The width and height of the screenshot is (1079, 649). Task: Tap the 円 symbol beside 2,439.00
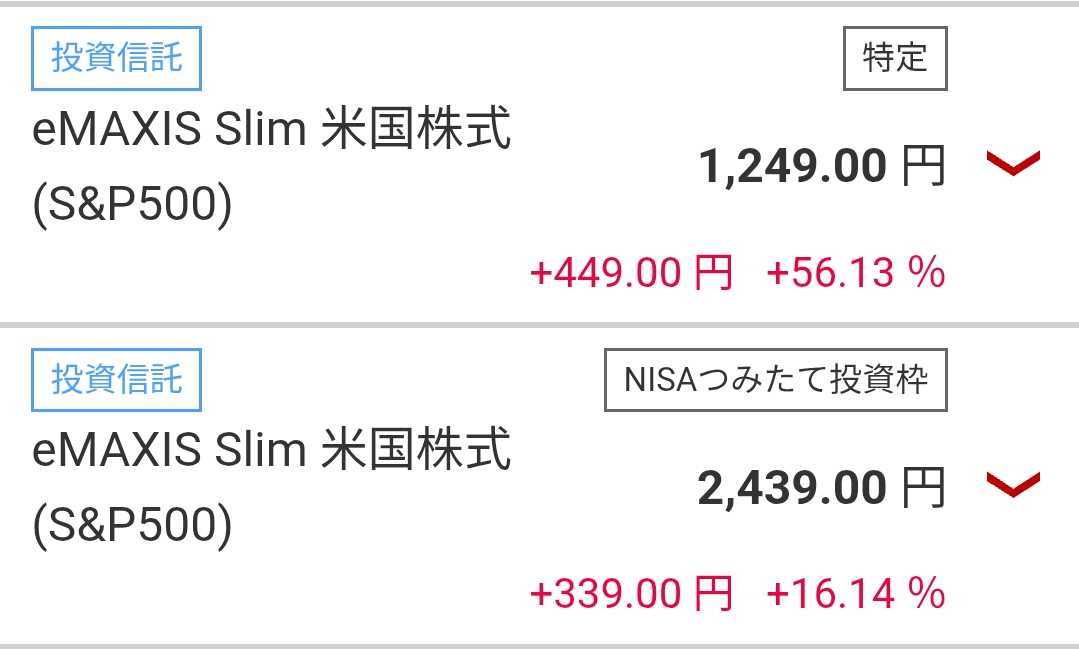pos(922,489)
